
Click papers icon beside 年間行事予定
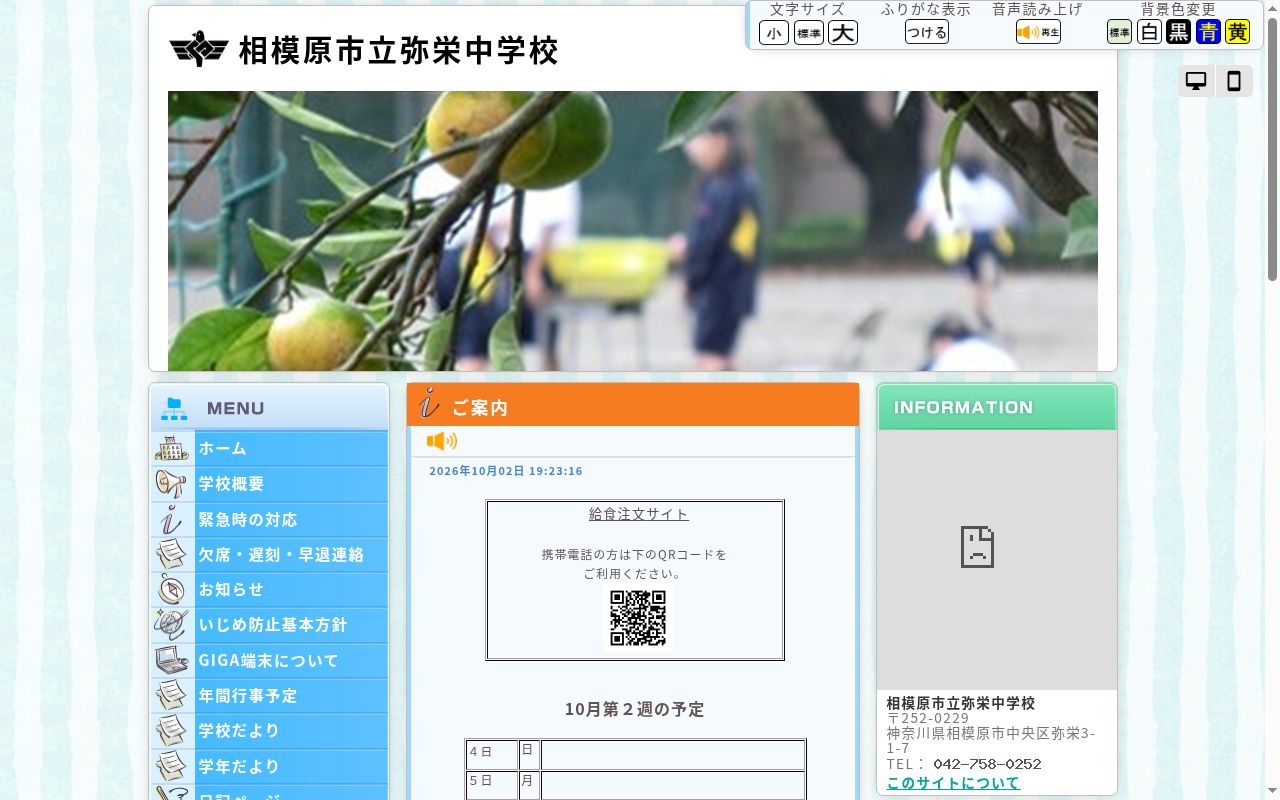click(x=172, y=696)
